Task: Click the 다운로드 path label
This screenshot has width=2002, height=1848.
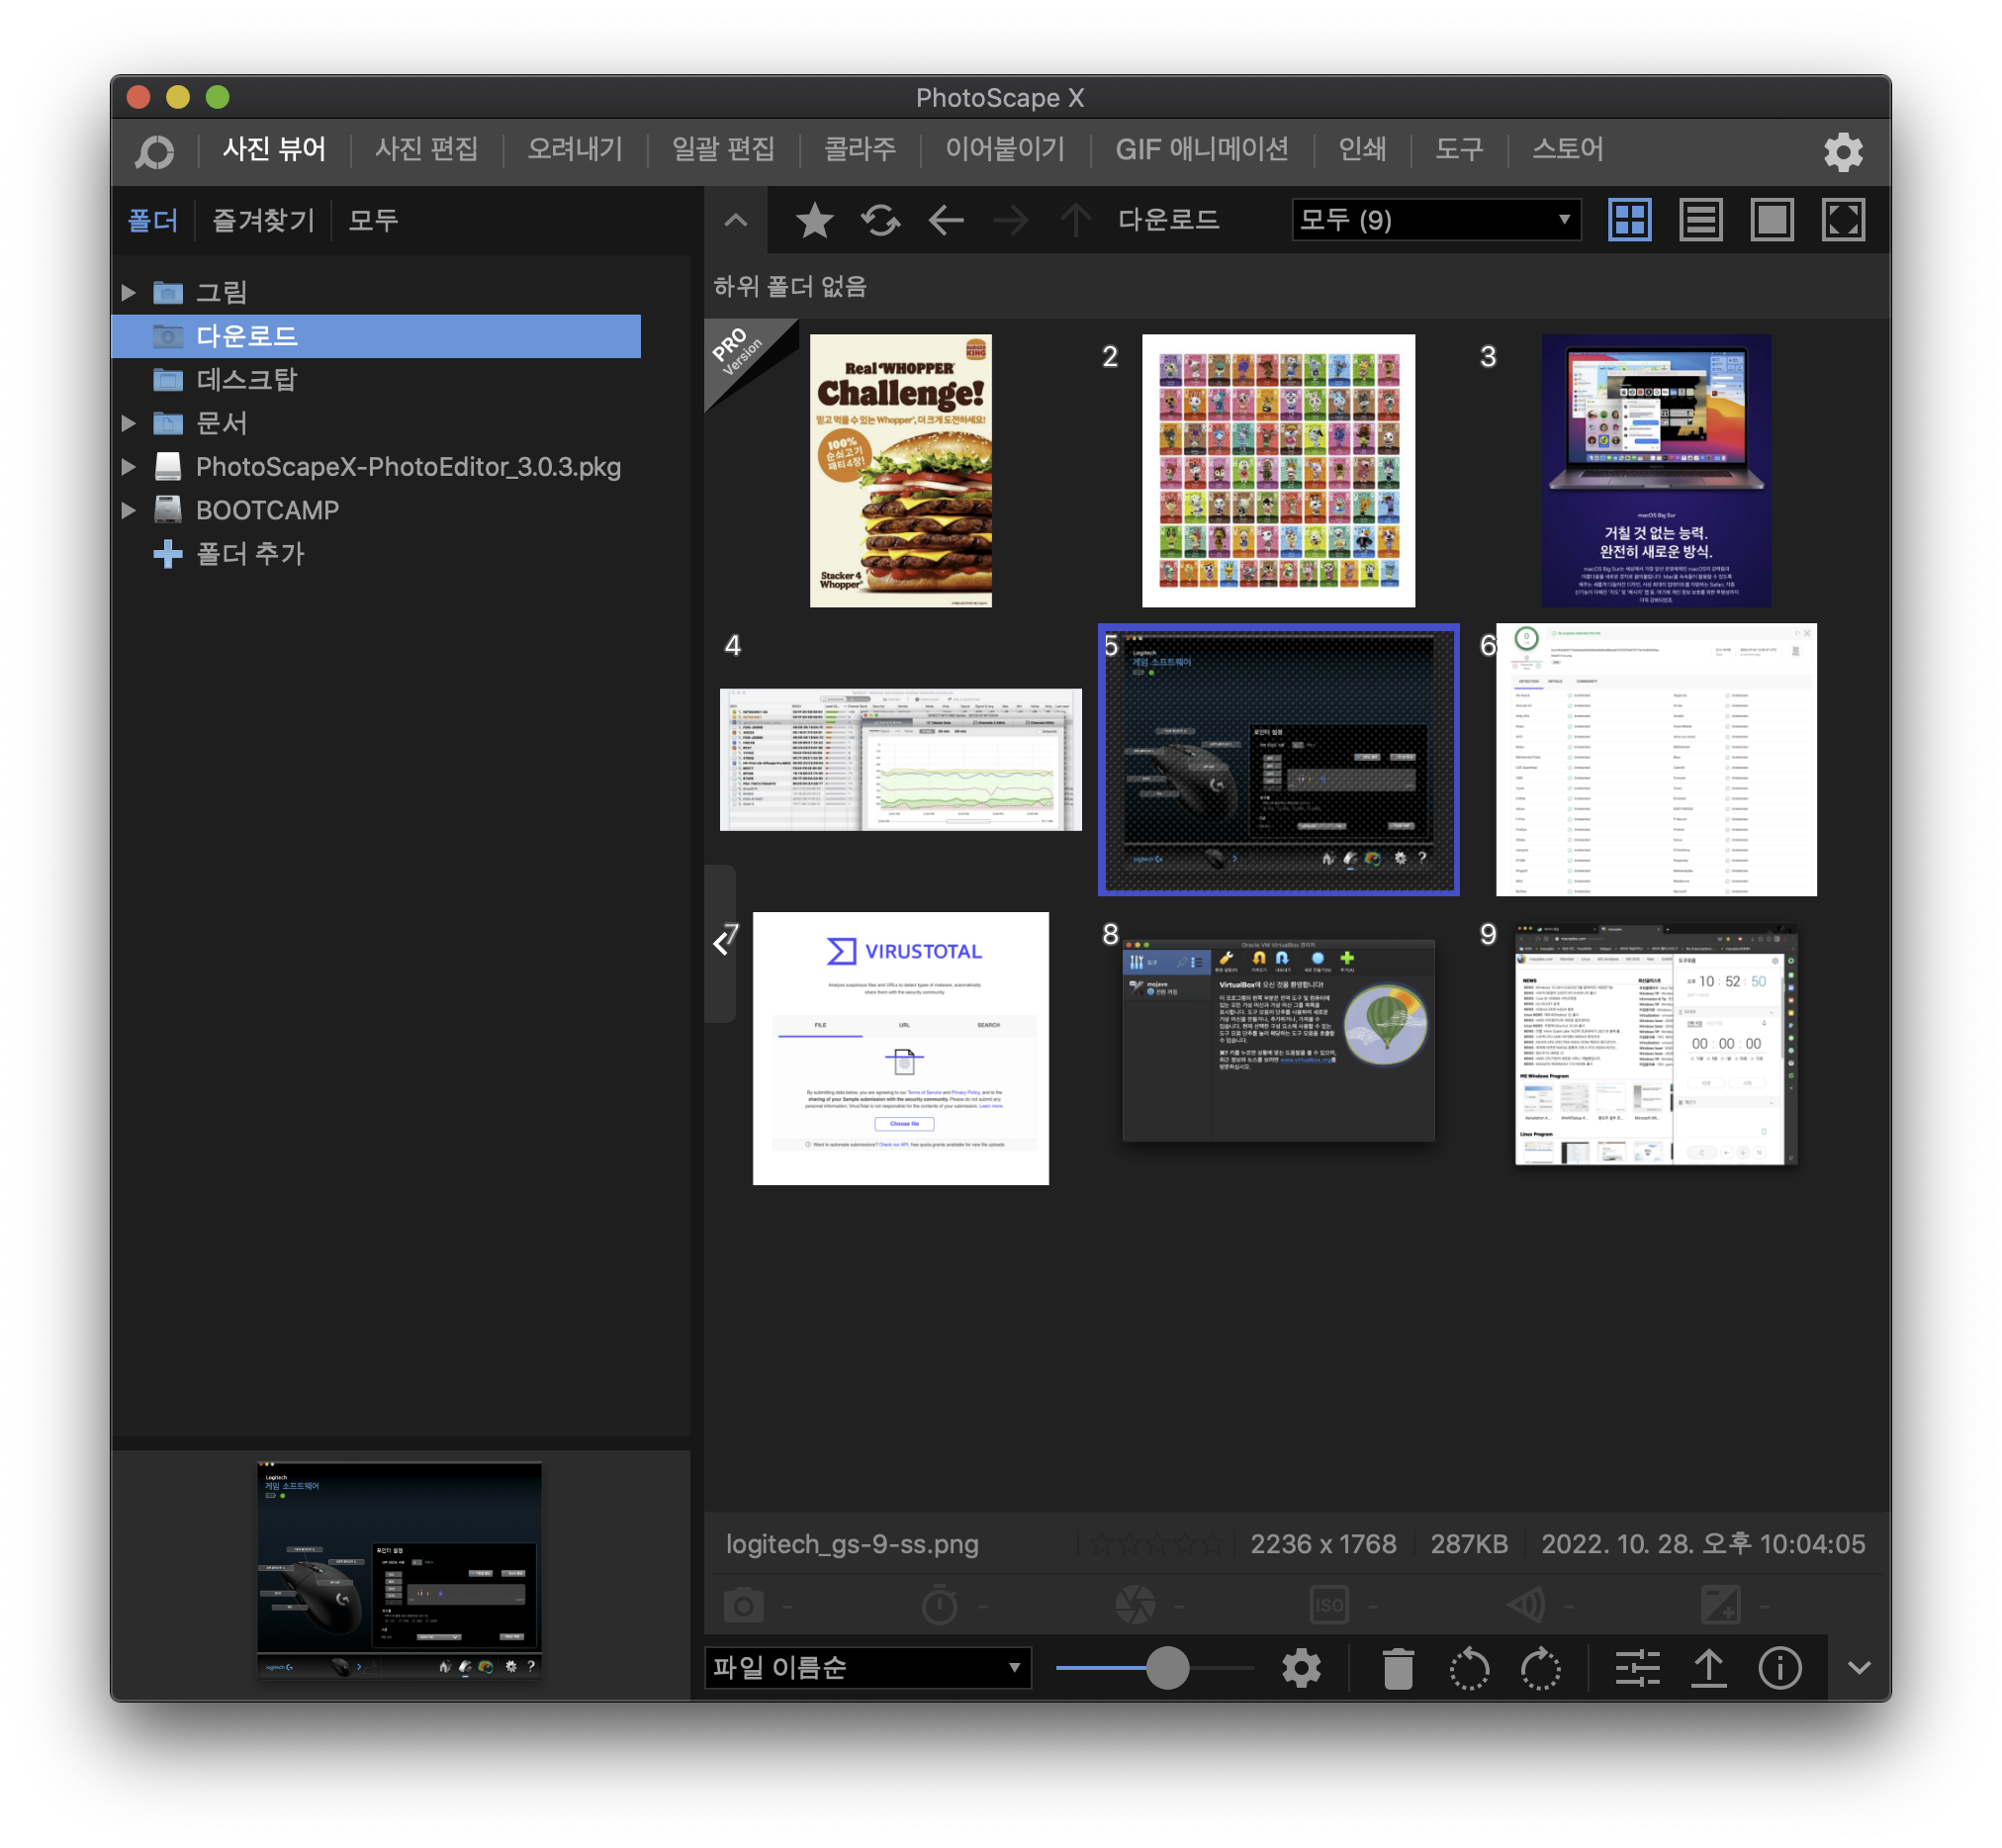Action: pos(1167,220)
